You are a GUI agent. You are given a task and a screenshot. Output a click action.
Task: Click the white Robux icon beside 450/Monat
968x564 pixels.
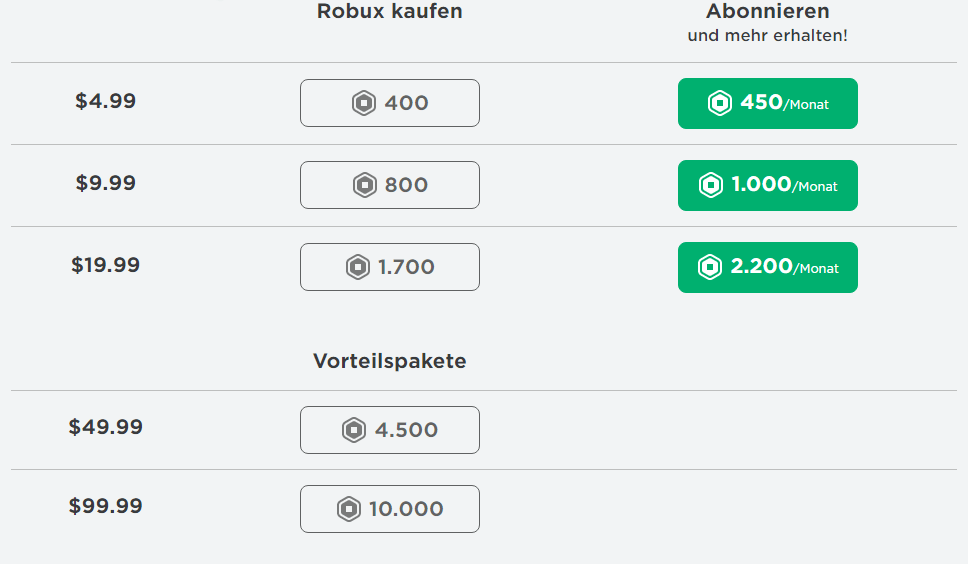pos(720,103)
